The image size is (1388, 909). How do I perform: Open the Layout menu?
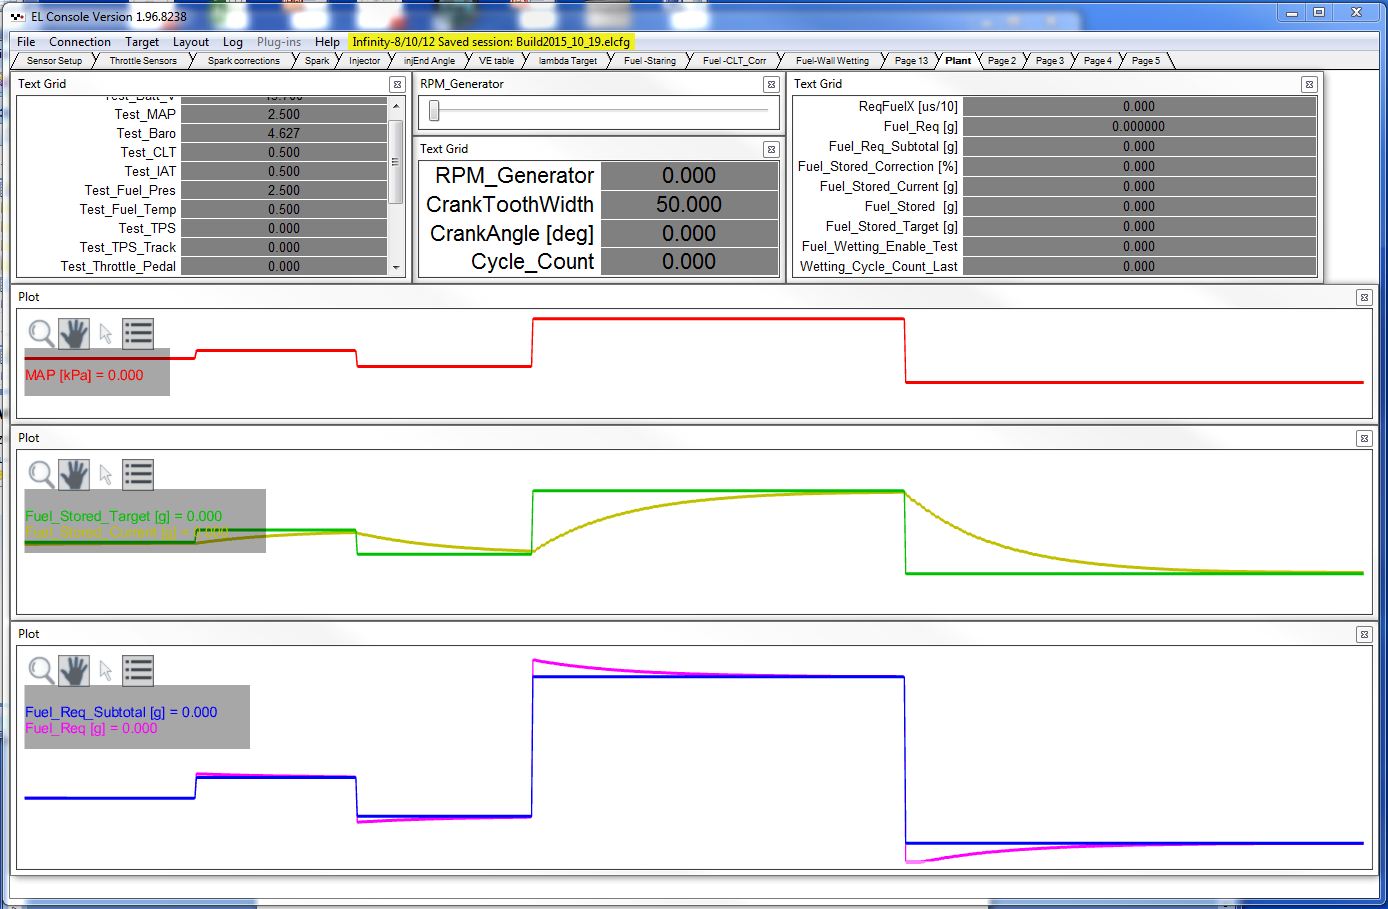coord(190,42)
